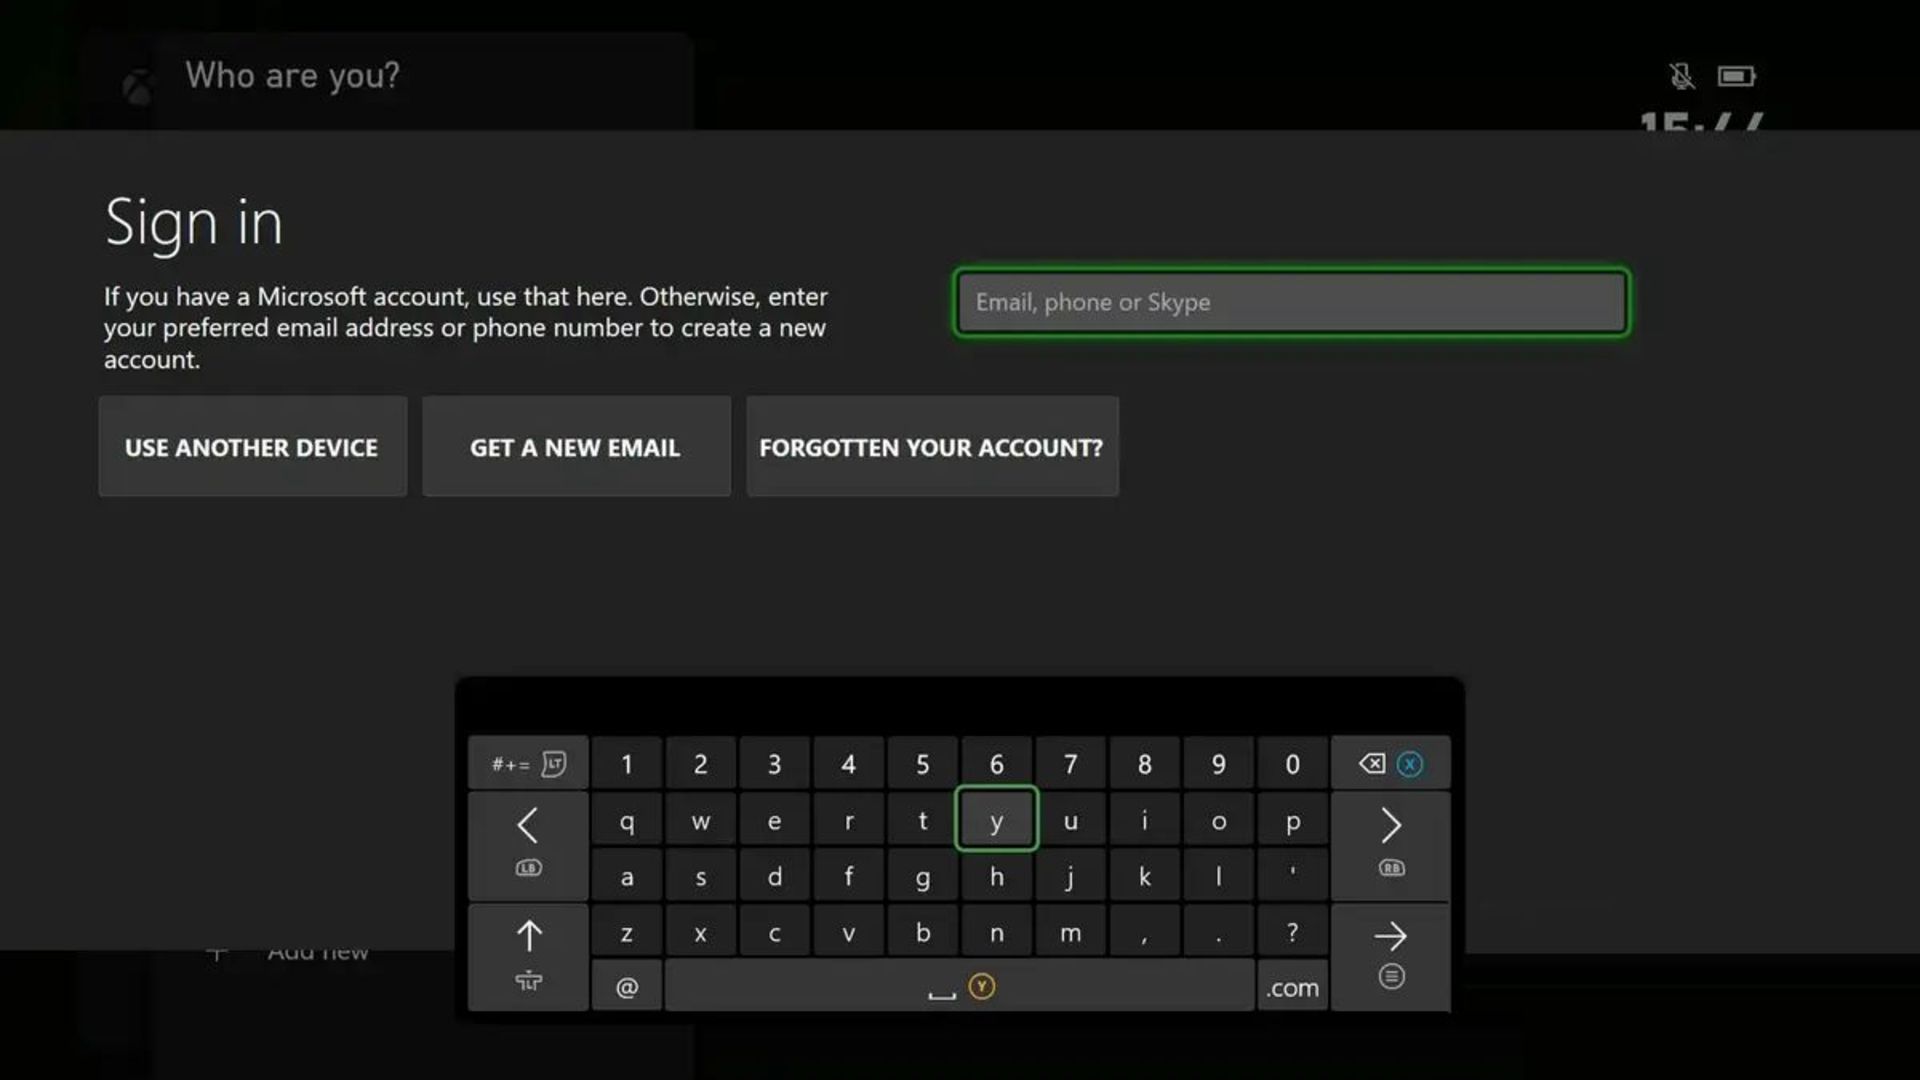Tap the comma key
The height and width of the screenshot is (1080, 1920).
[1145, 932]
